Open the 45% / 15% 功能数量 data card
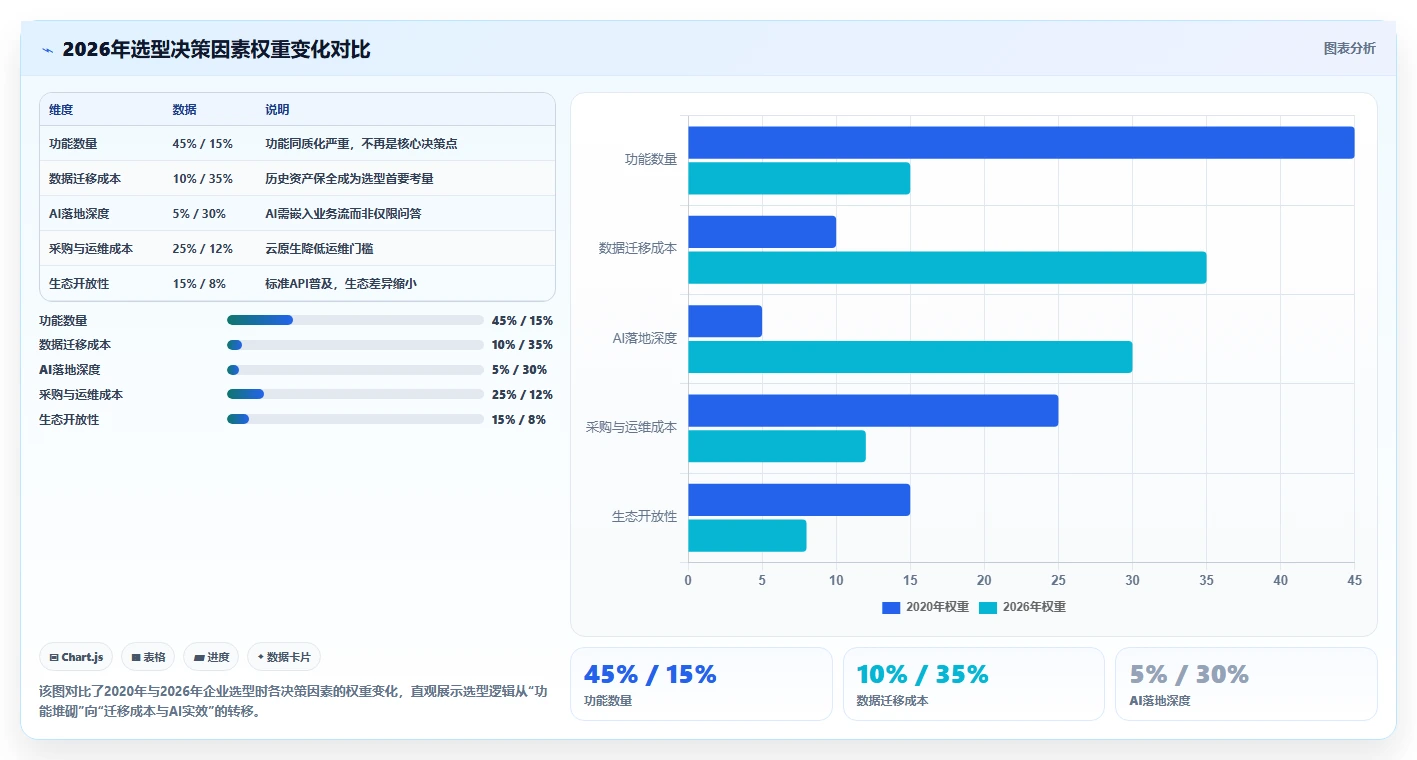 701,684
